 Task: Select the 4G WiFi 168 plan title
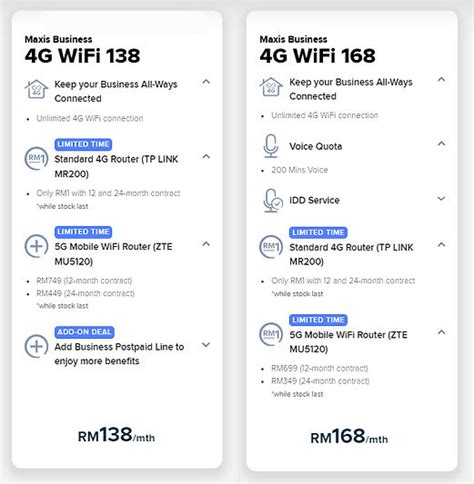click(317, 56)
